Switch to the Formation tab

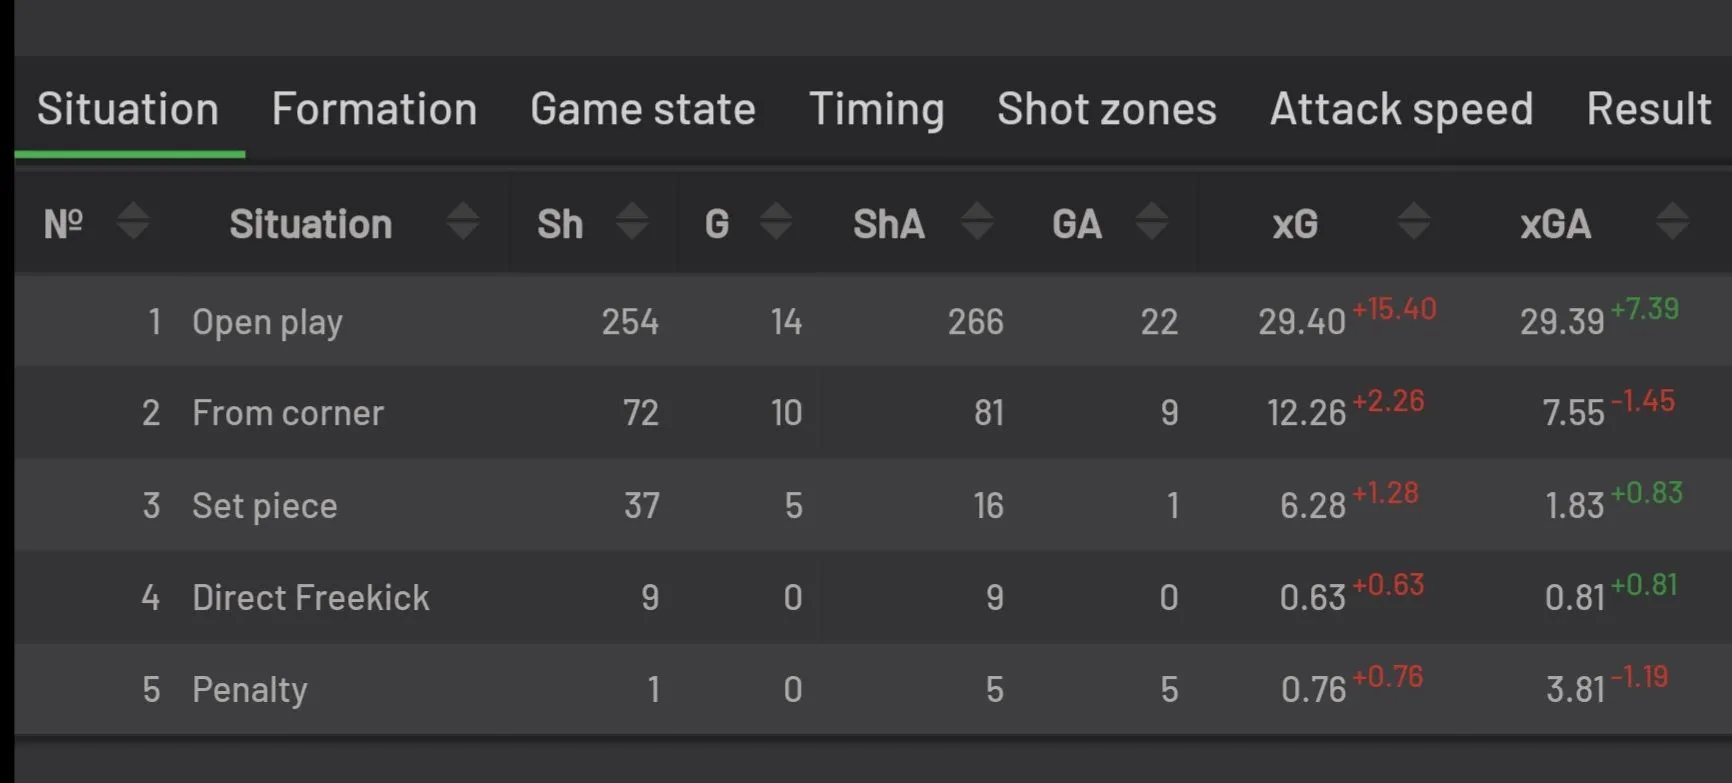374,109
